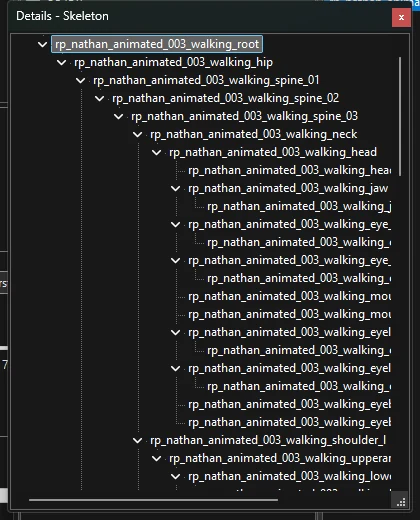
Task: Close the Details - Skeleton dialog
Action: (401, 17)
